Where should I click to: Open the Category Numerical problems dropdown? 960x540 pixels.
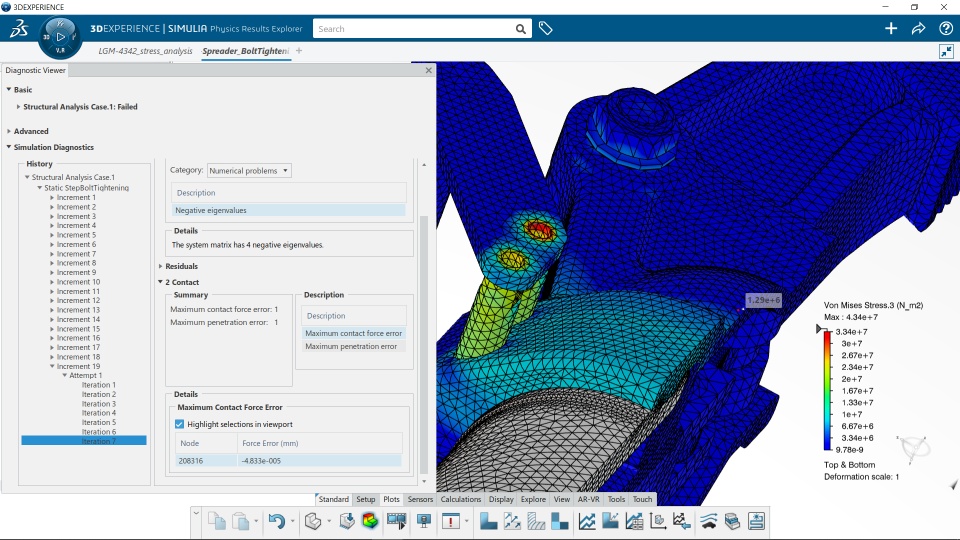249,171
